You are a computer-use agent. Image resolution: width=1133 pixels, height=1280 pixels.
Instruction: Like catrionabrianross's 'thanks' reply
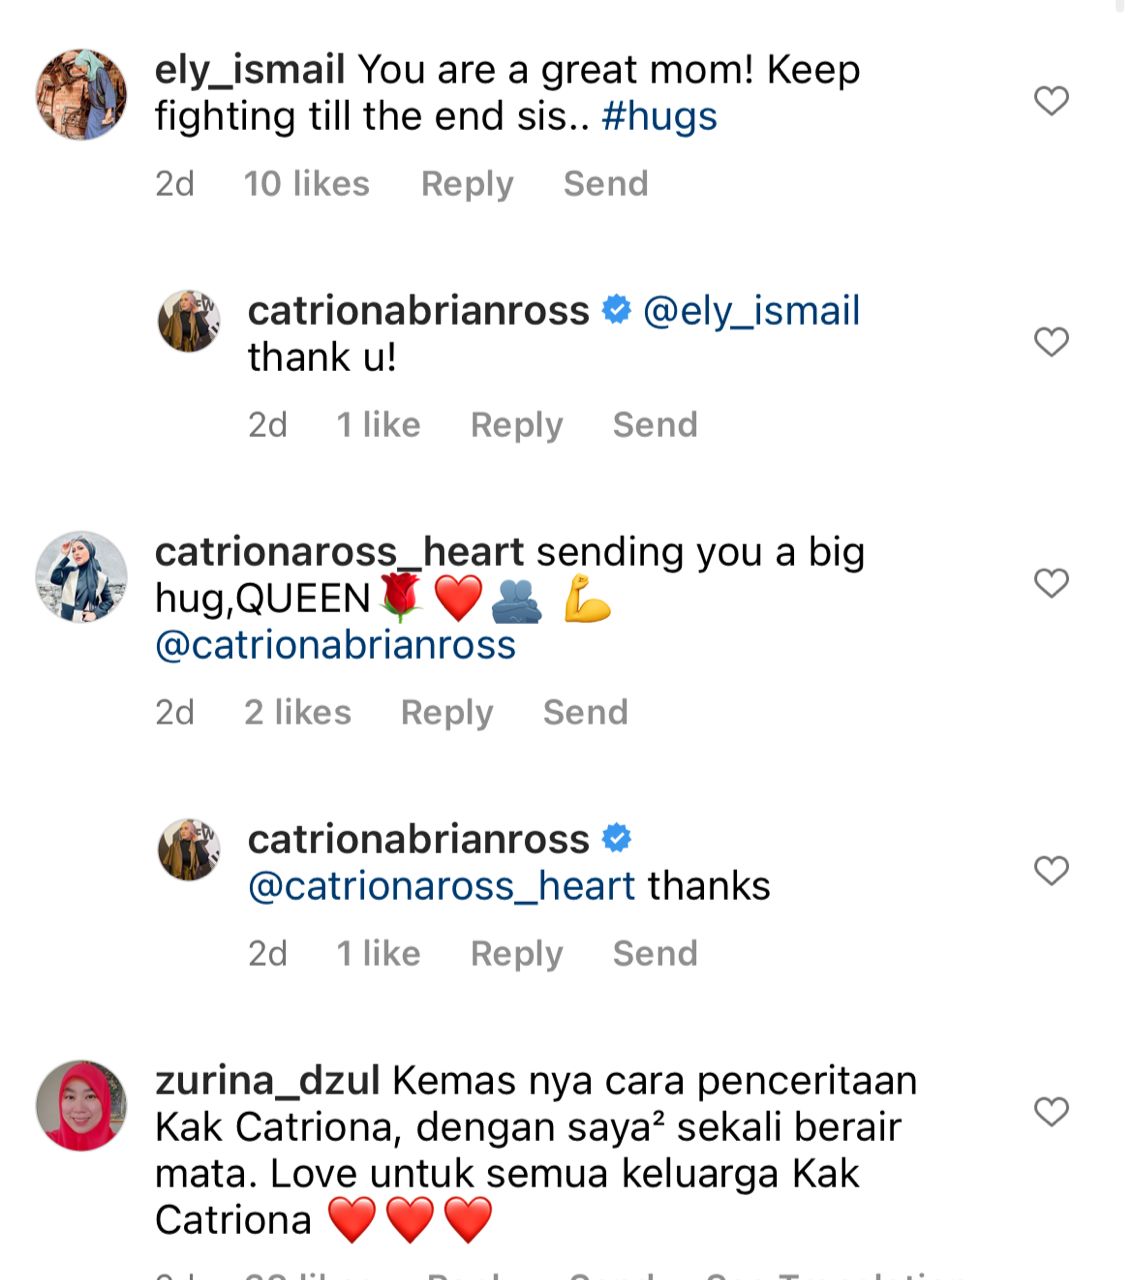[1051, 870]
